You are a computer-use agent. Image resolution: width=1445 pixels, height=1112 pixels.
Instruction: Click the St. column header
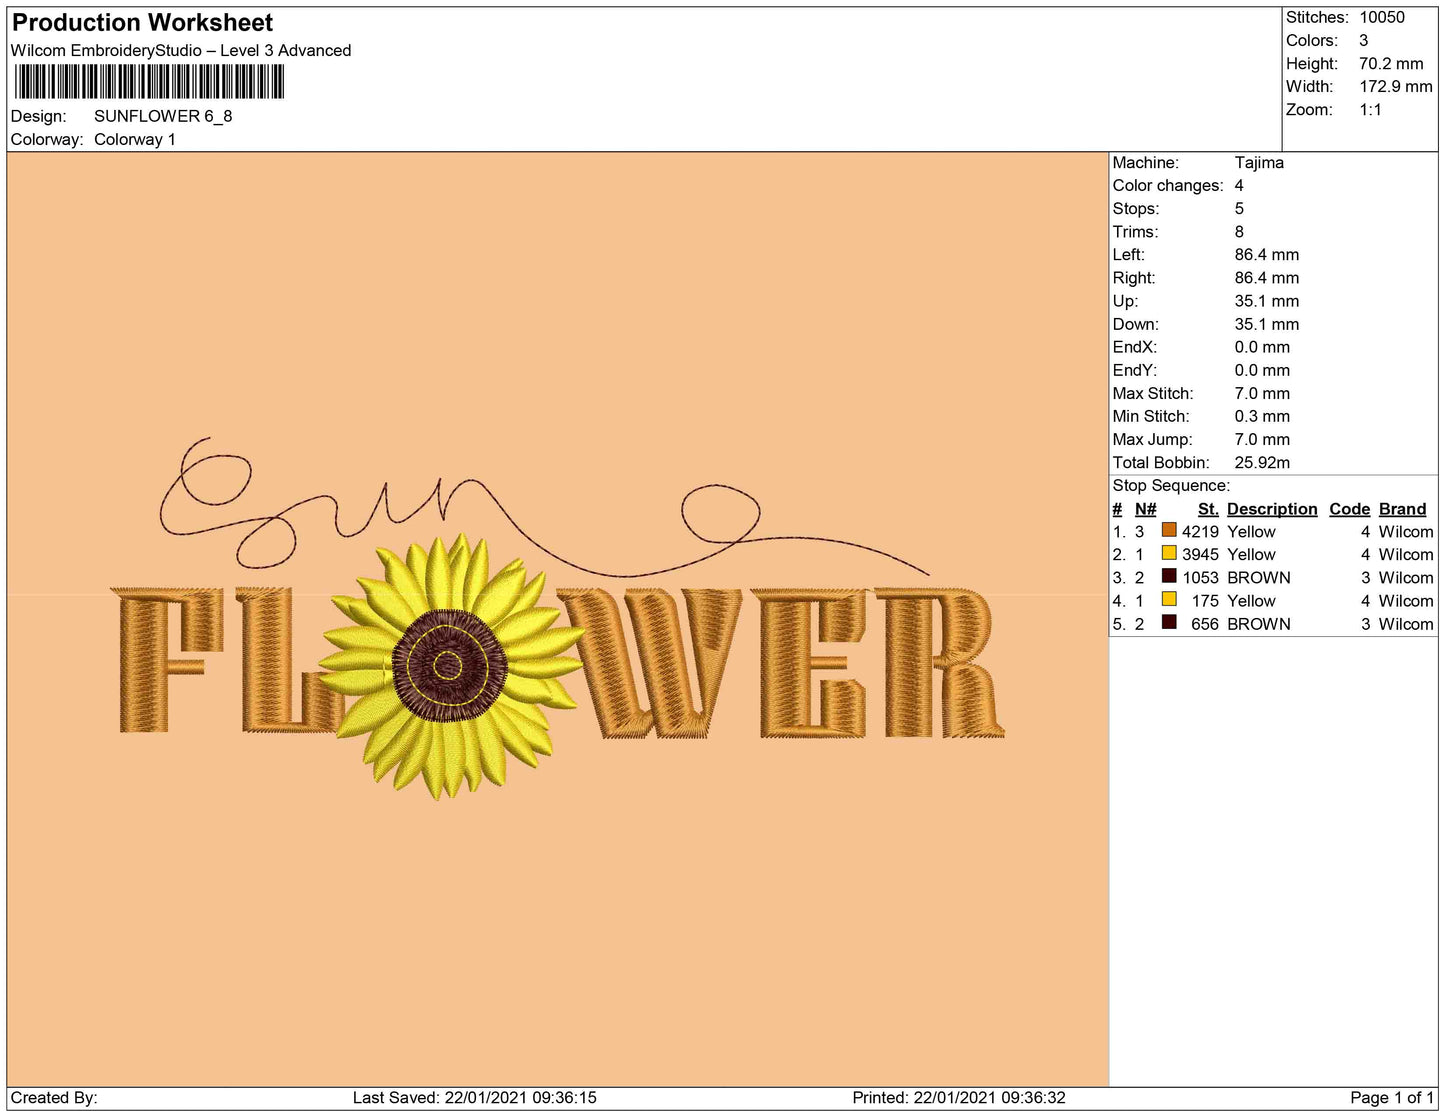[1207, 509]
